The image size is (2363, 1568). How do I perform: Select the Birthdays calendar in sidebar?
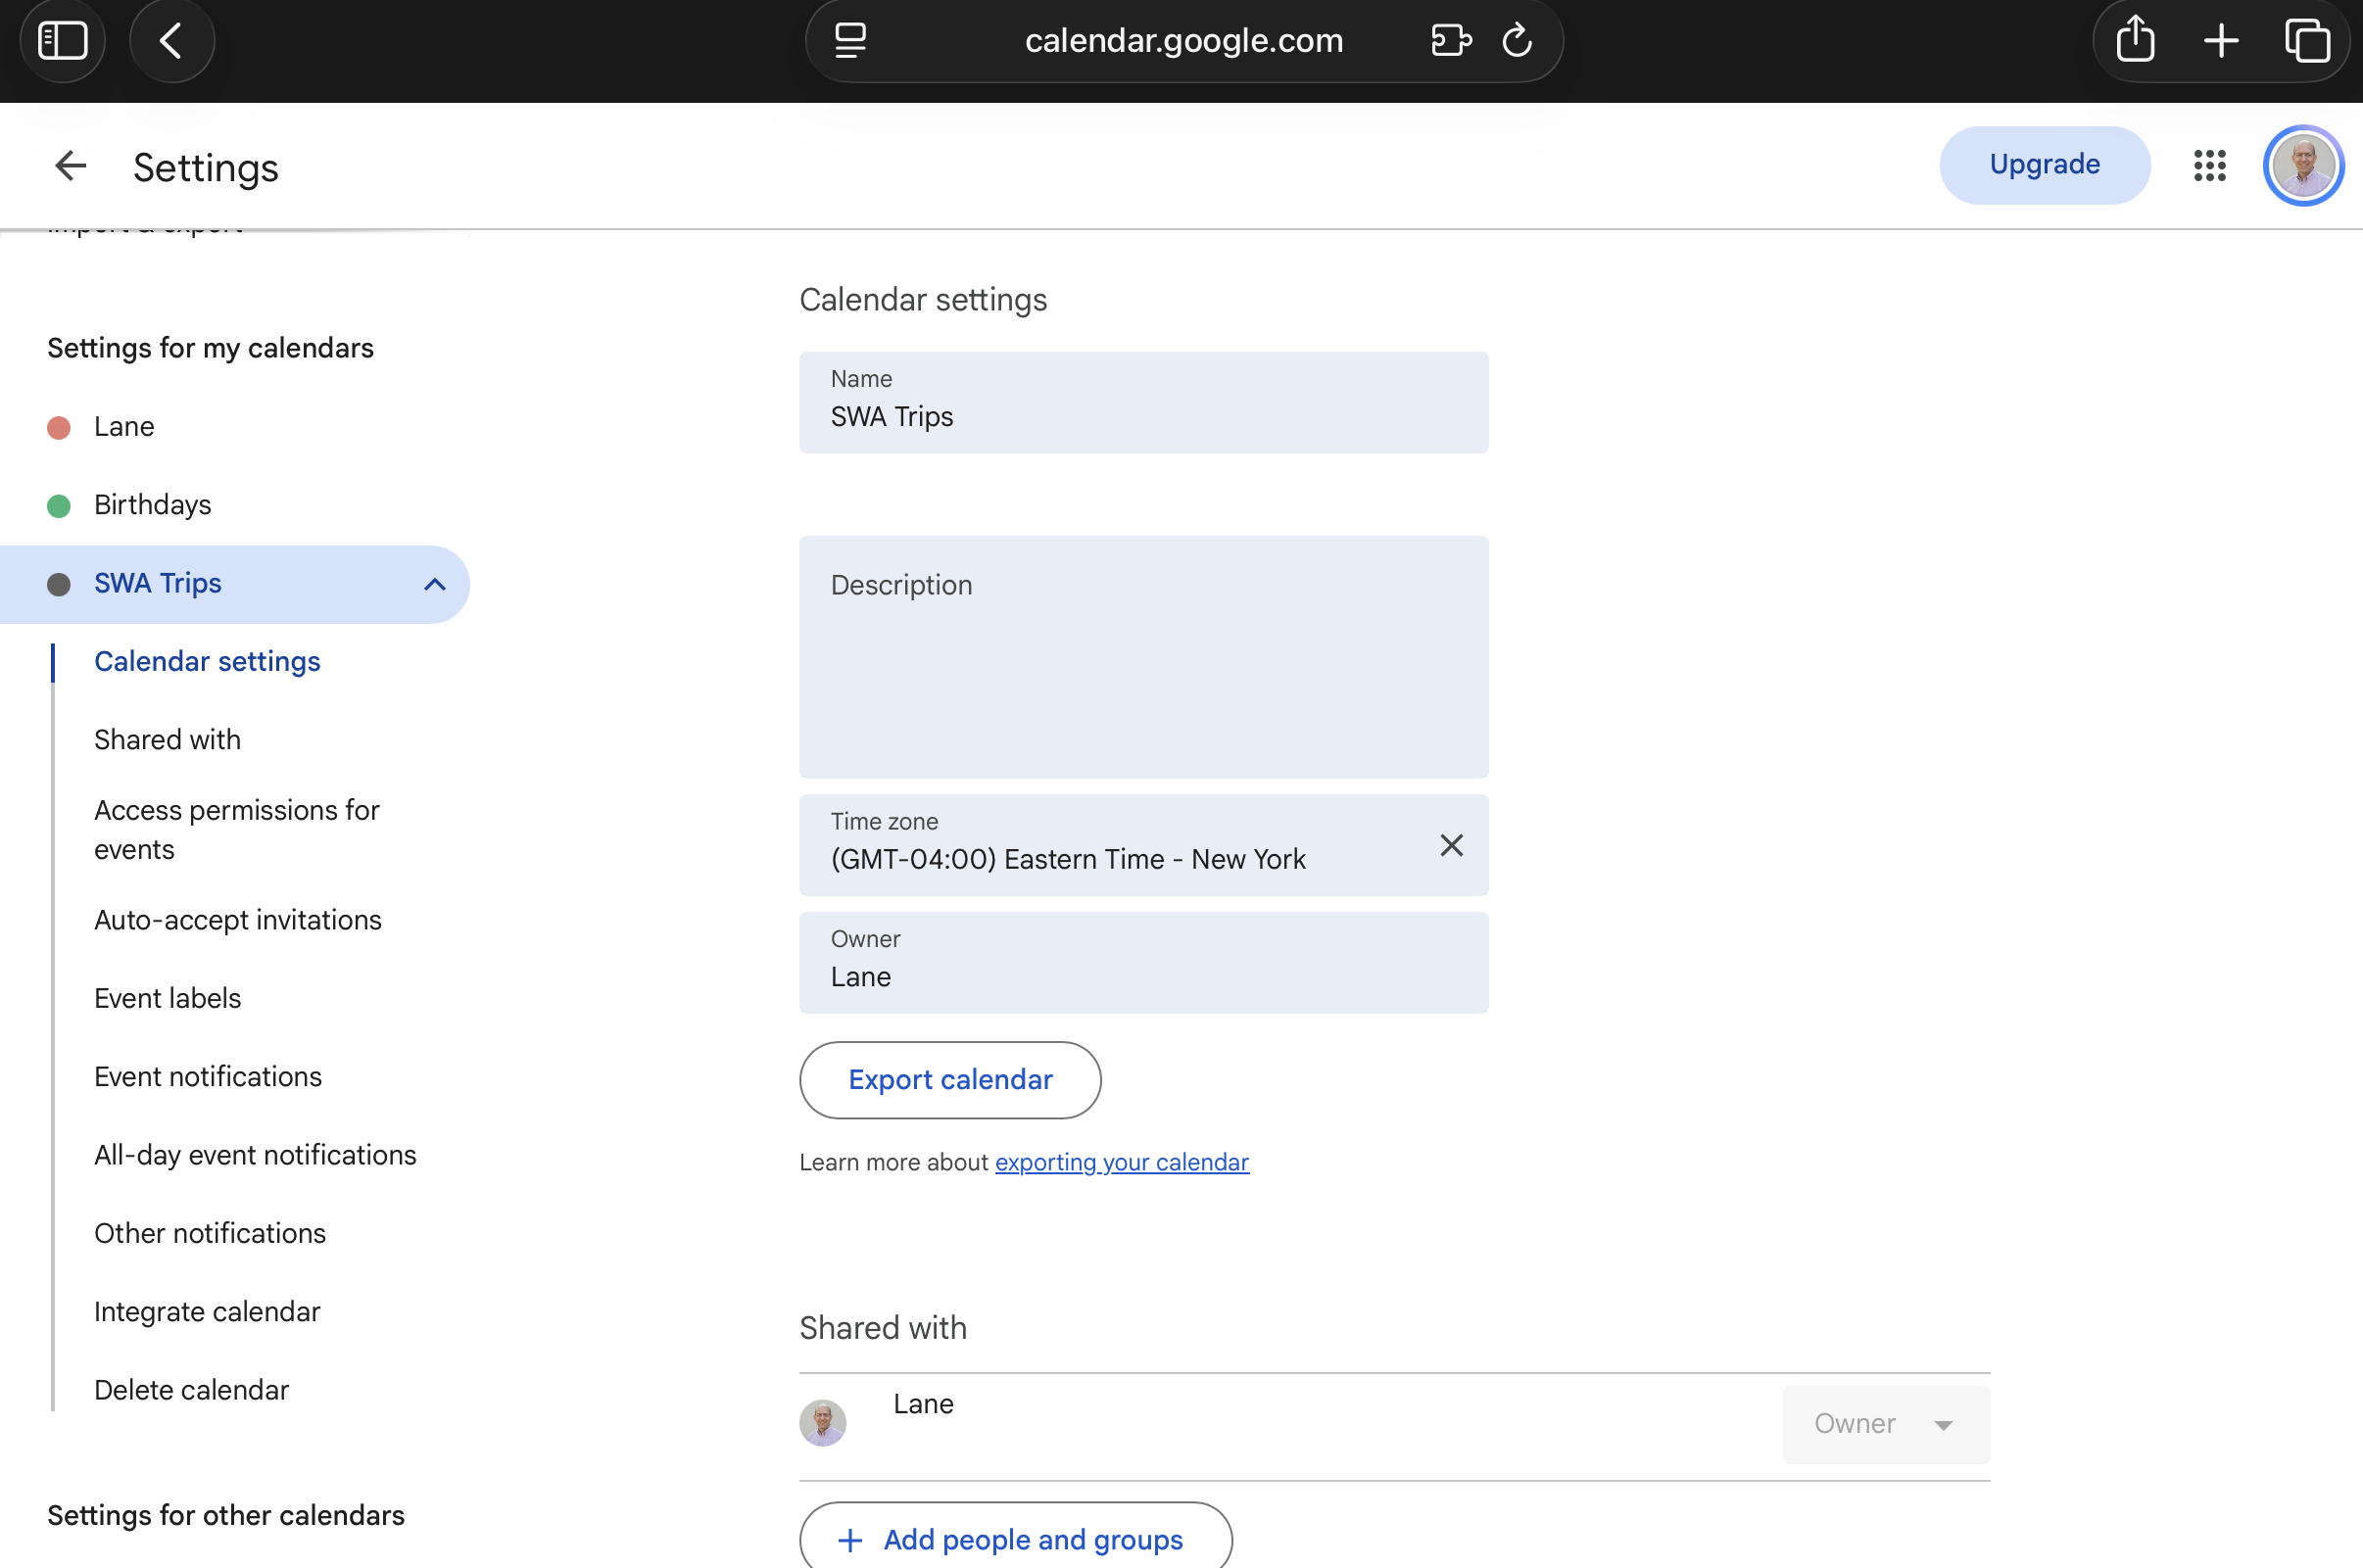click(152, 505)
